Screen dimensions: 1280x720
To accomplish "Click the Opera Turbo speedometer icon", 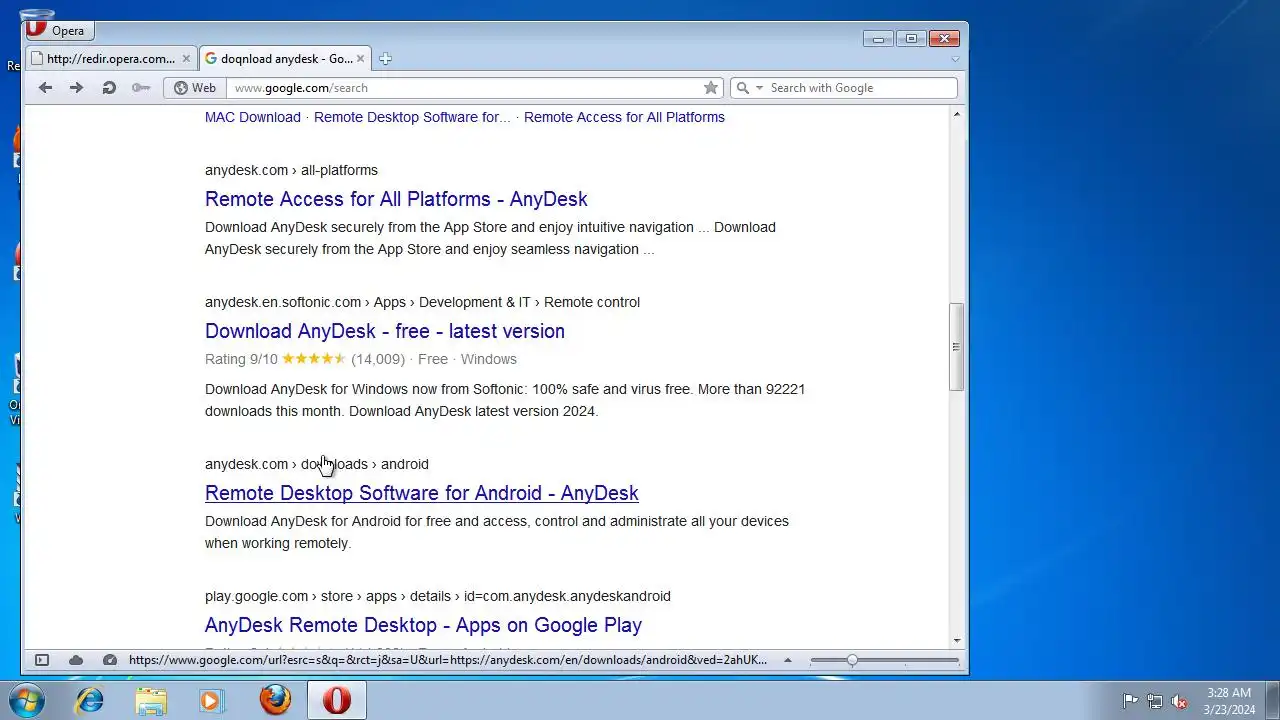I will tap(110, 660).
